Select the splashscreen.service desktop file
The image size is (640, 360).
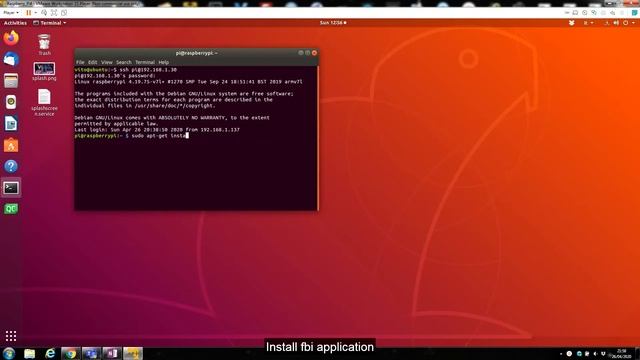point(44,103)
